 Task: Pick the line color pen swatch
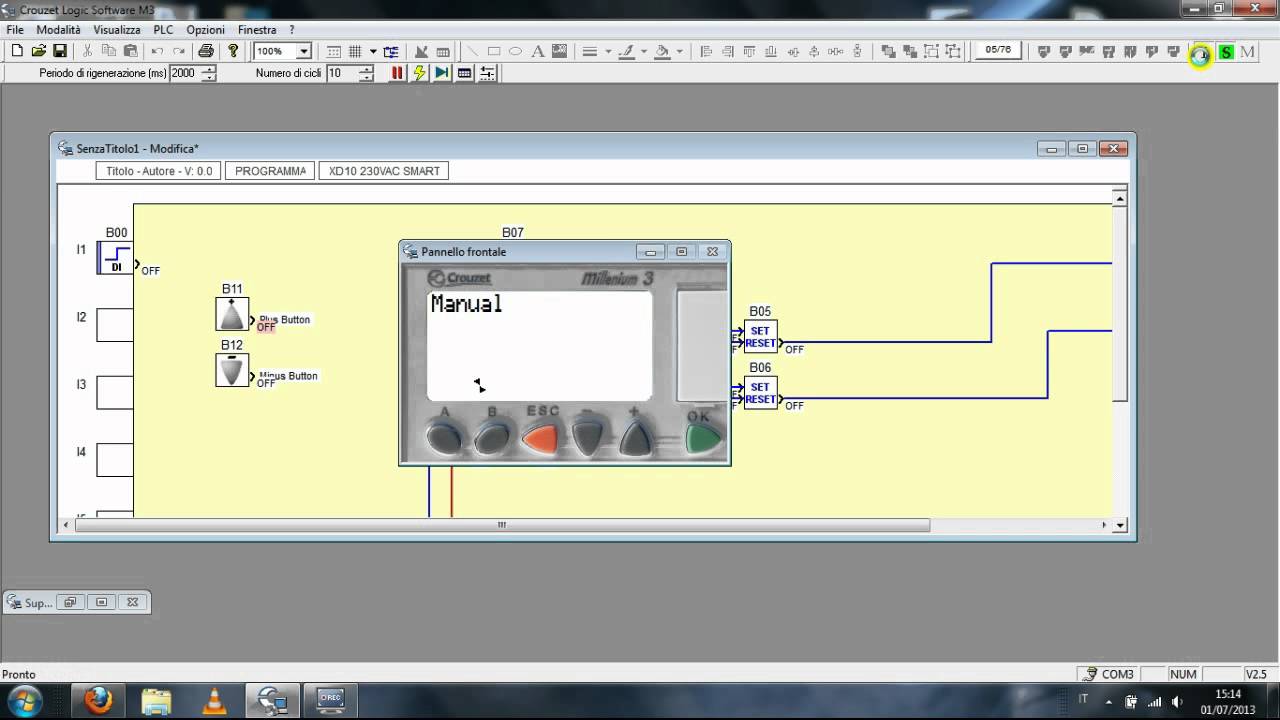(x=626, y=51)
